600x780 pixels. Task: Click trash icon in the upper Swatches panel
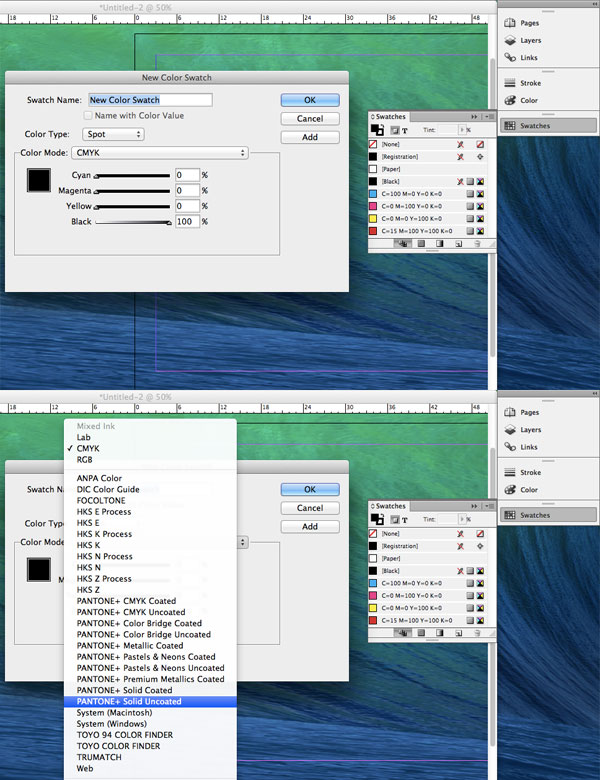(477, 243)
